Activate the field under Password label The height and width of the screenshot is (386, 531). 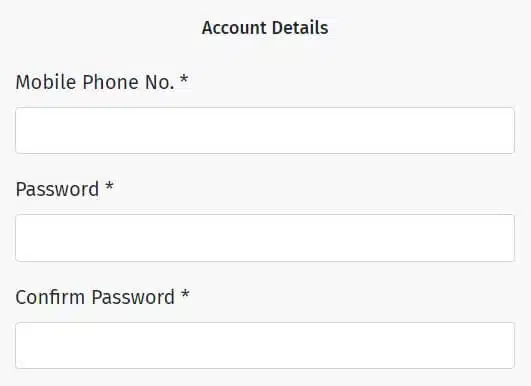(265, 238)
